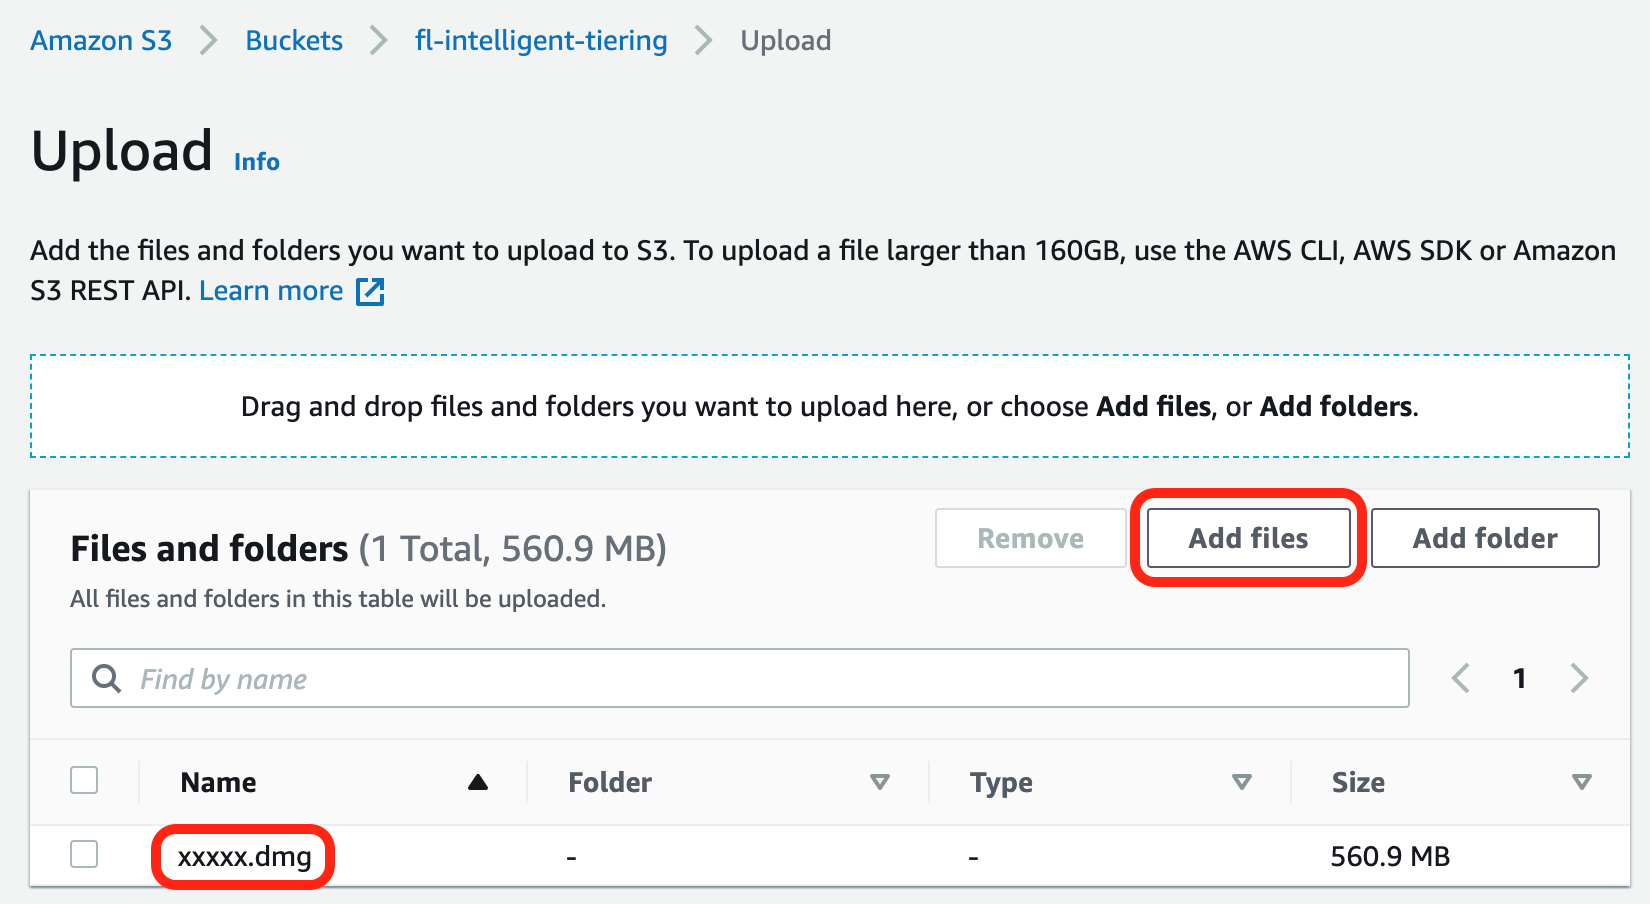Screen dimensions: 1650x904
Task: Sort the table by Folder column arrow
Action: (x=880, y=782)
